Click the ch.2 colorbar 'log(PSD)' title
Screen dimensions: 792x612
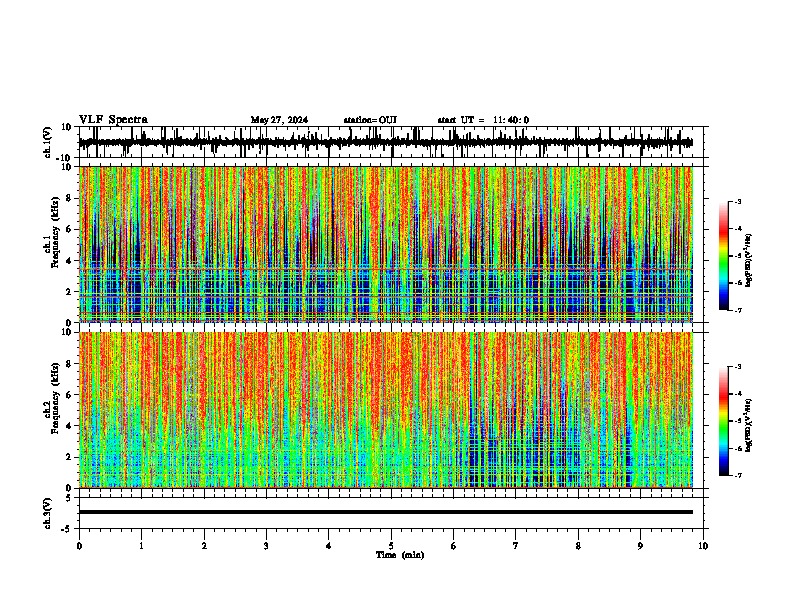click(x=748, y=425)
